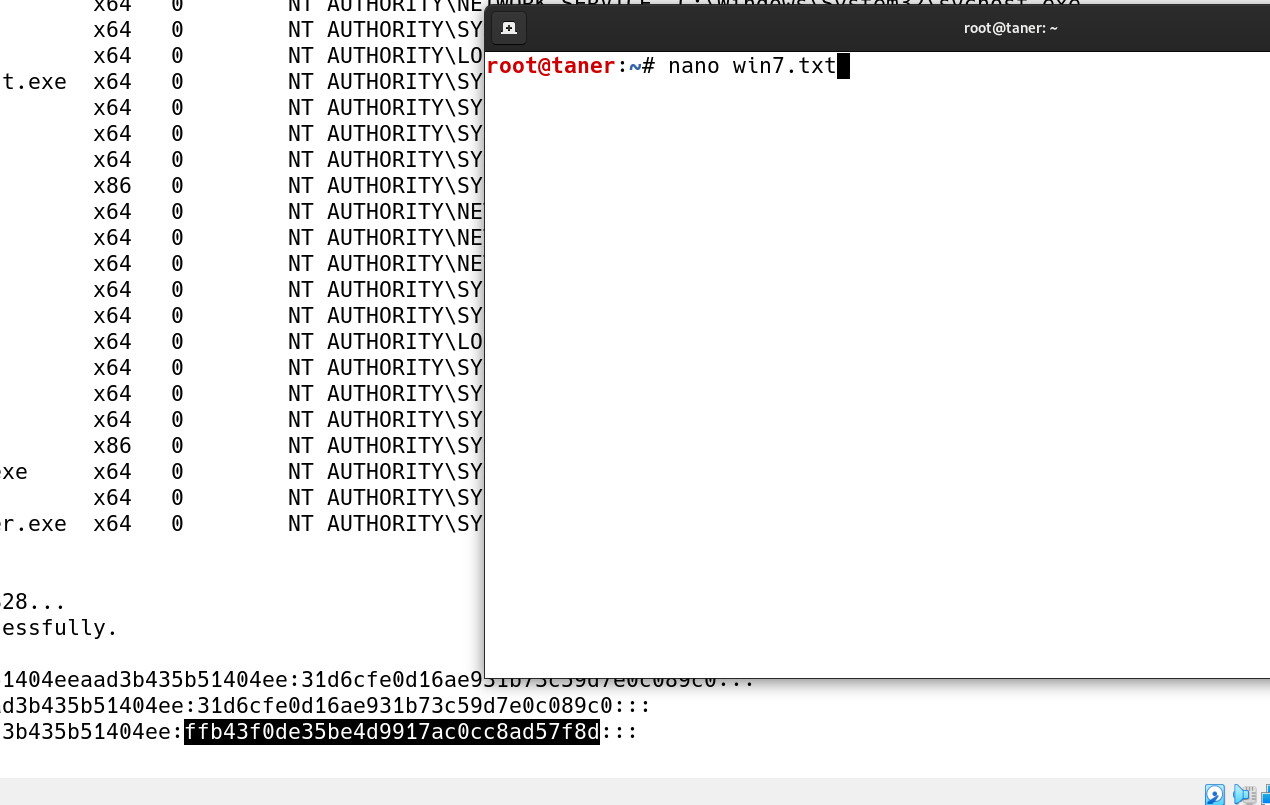Click the VirtualBox hard disk status icon
This screenshot has height=805, width=1270.
[x=1215, y=795]
